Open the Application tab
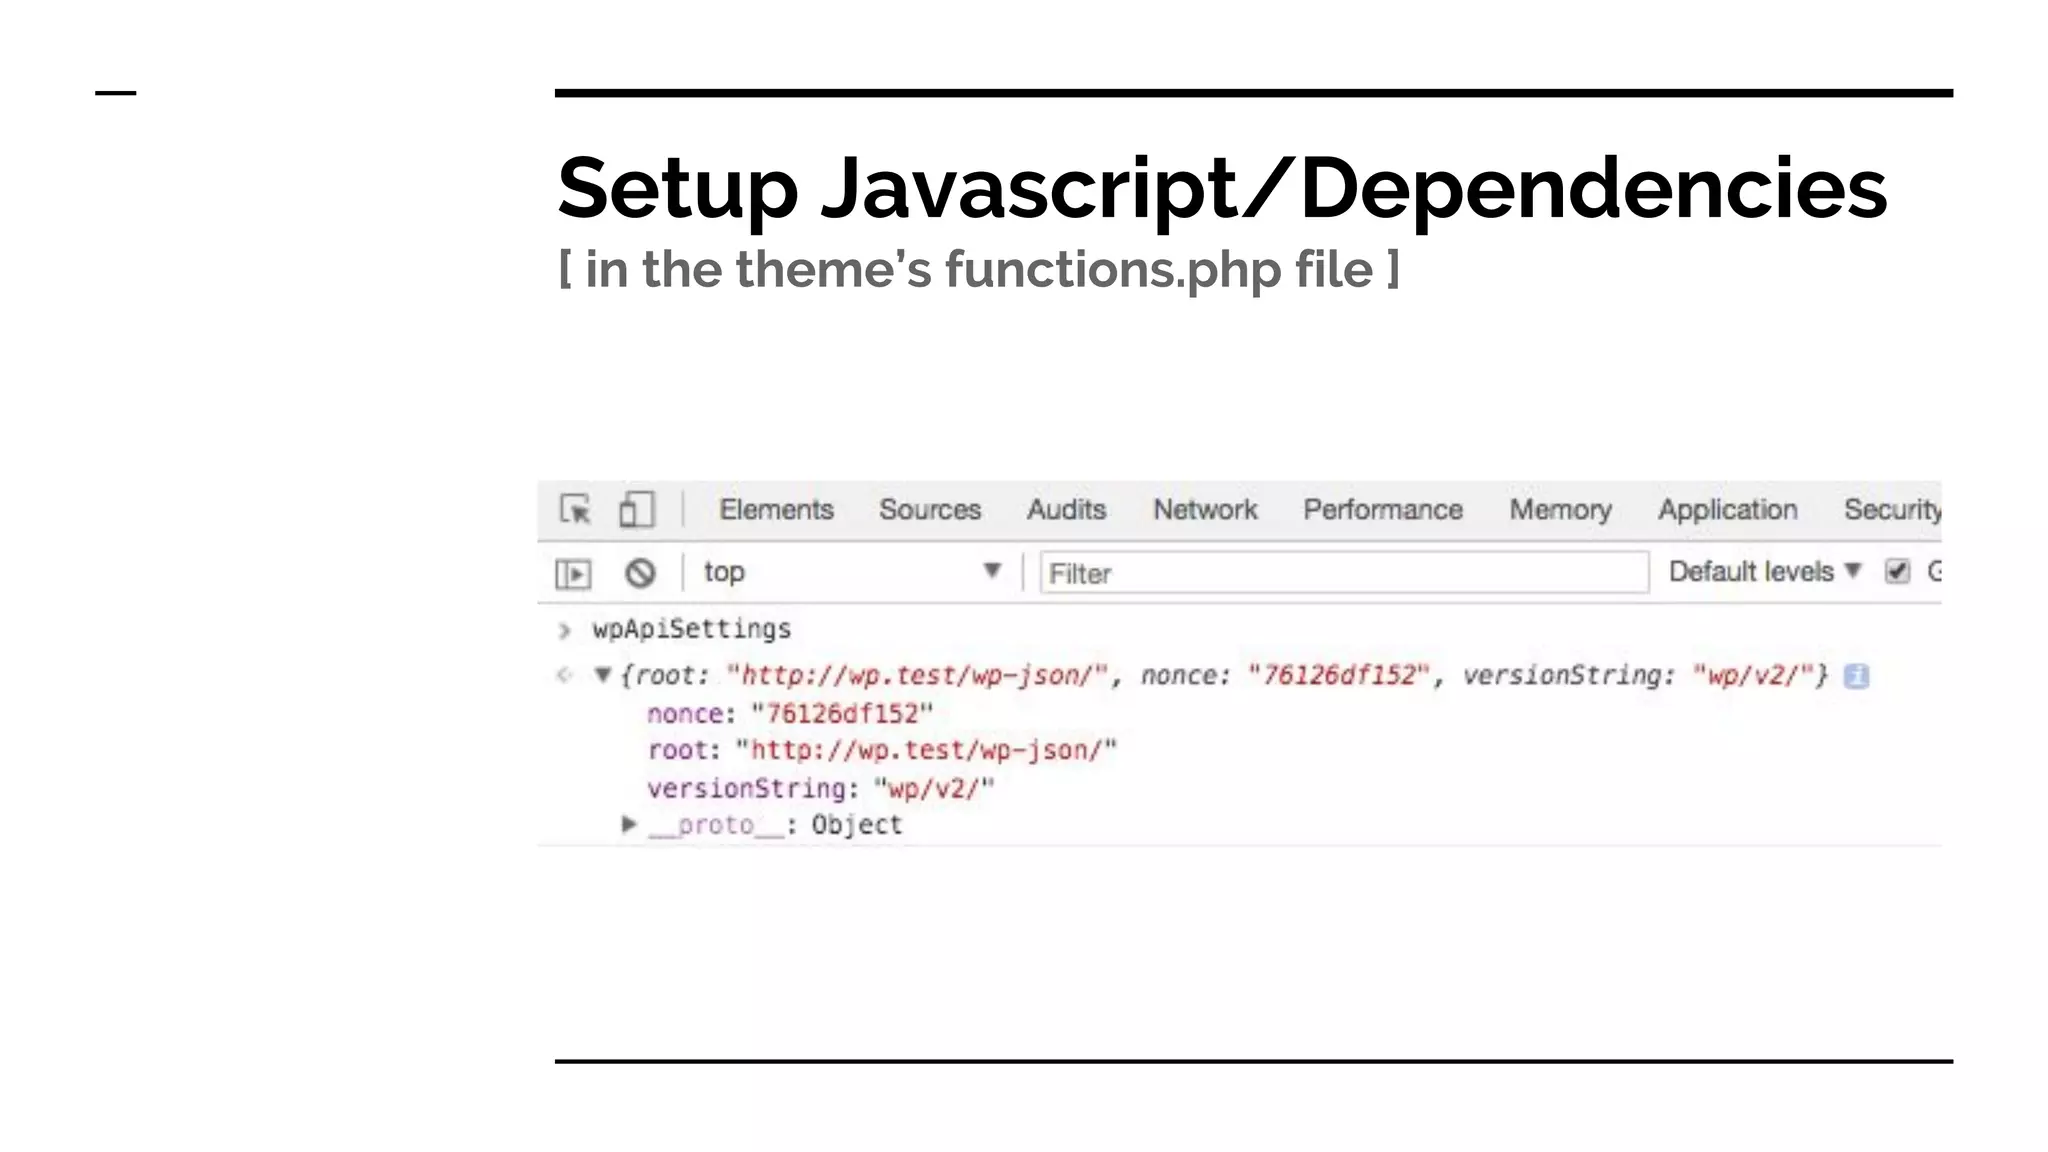2048x1152 pixels. coord(1727,509)
